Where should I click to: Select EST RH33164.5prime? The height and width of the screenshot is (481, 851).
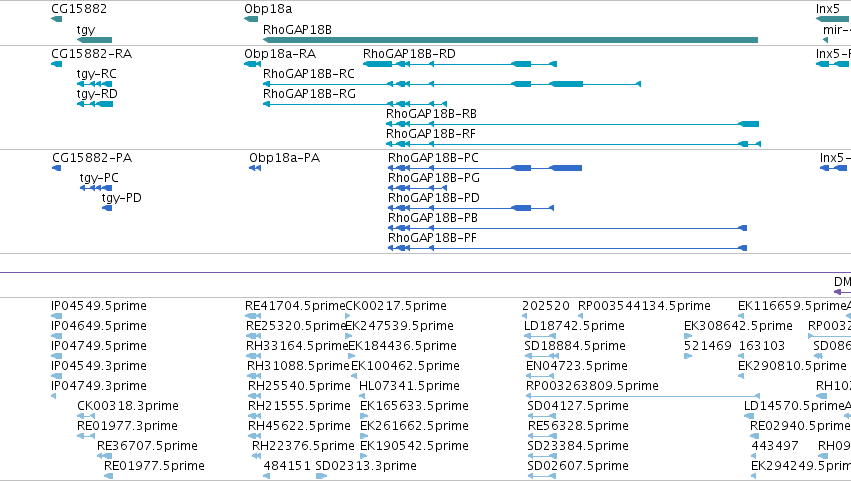tap(297, 346)
